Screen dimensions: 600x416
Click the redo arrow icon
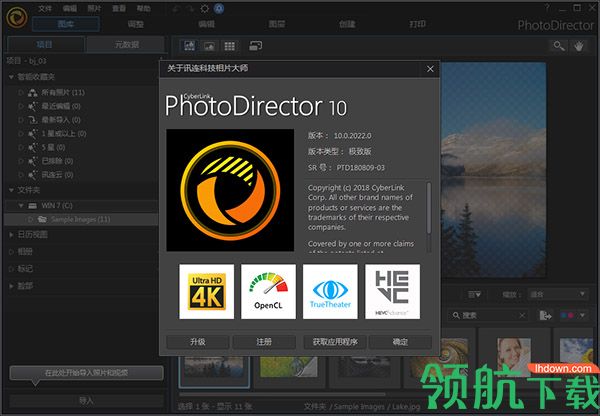coord(190,9)
